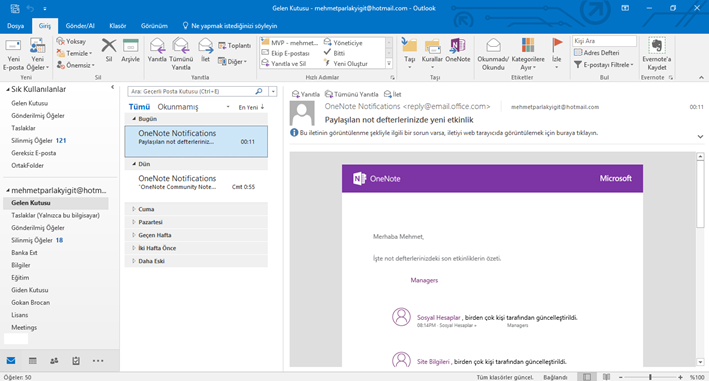Forward the message with the İlet ribbon icon
This screenshot has width=709, height=381.
[205, 50]
